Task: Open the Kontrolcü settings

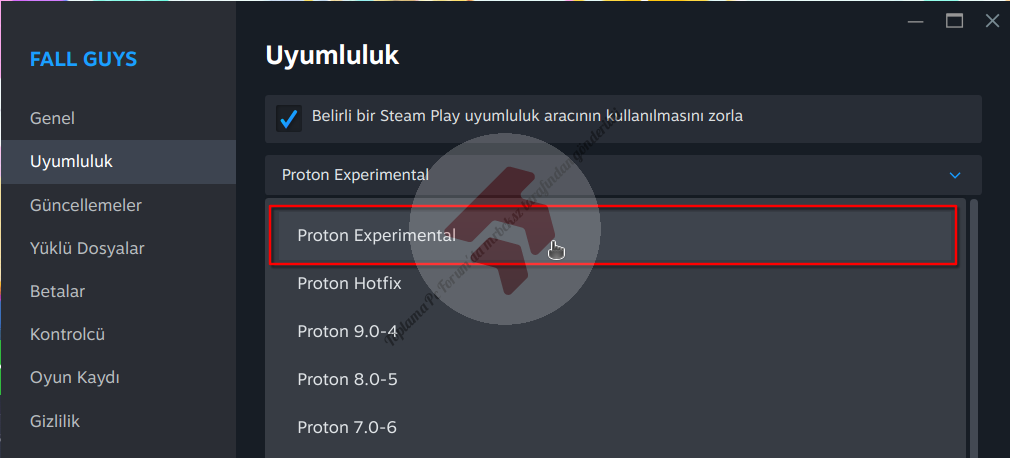Action: click(x=67, y=334)
